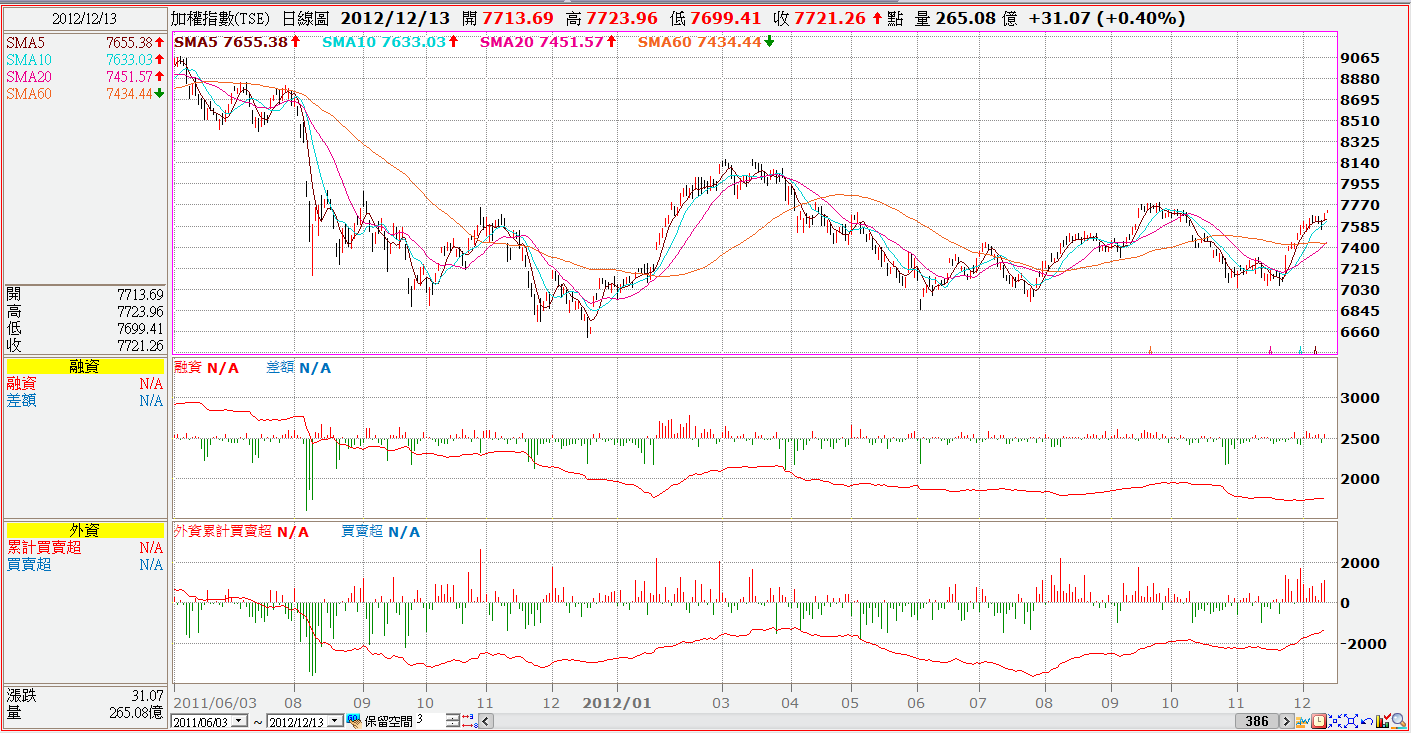Click the expand chart outward-arrows icon

tap(1350, 721)
